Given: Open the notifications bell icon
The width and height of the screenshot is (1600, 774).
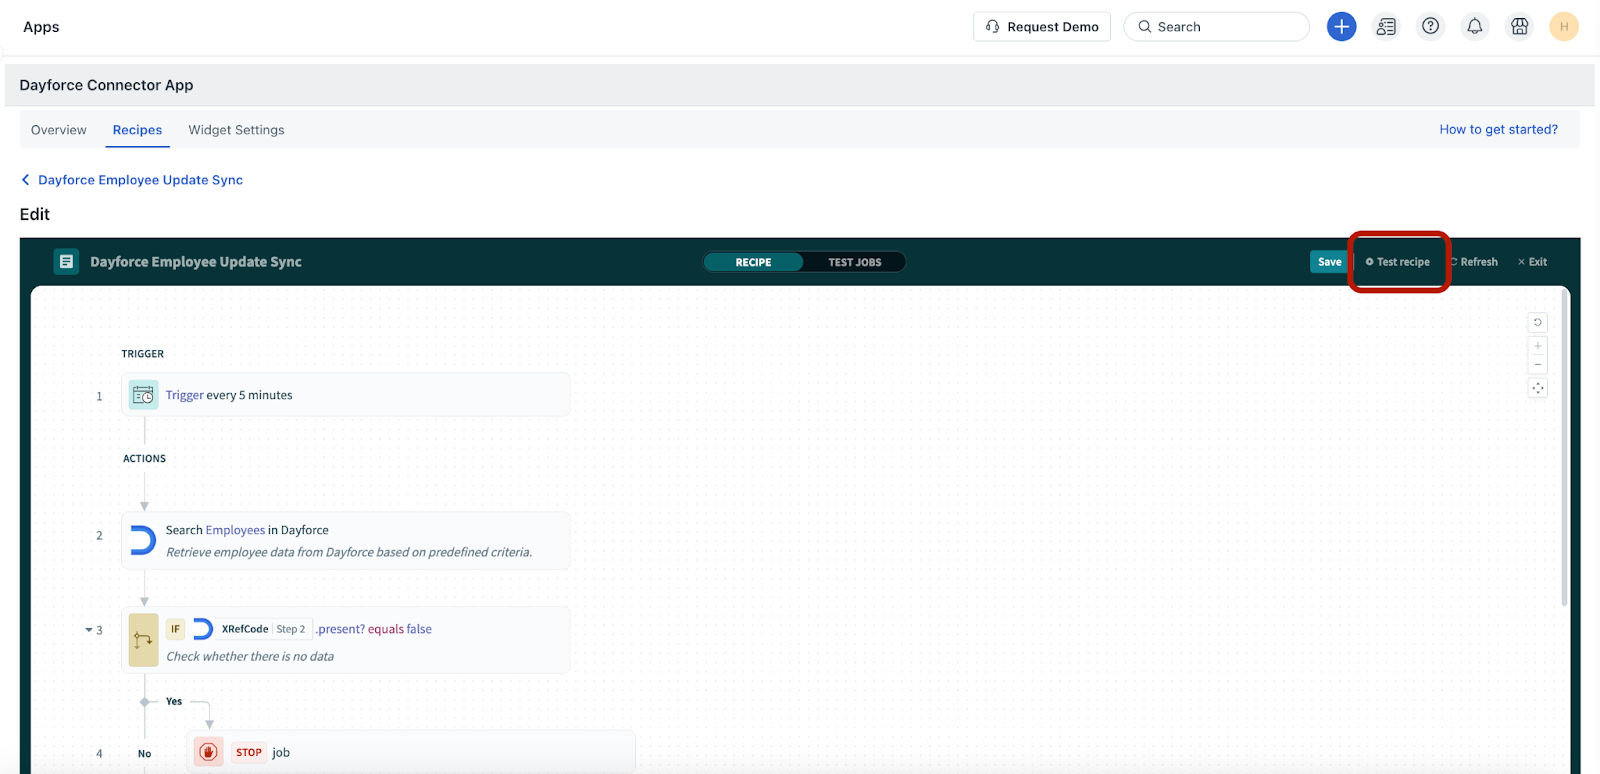Looking at the screenshot, I should coord(1475,27).
